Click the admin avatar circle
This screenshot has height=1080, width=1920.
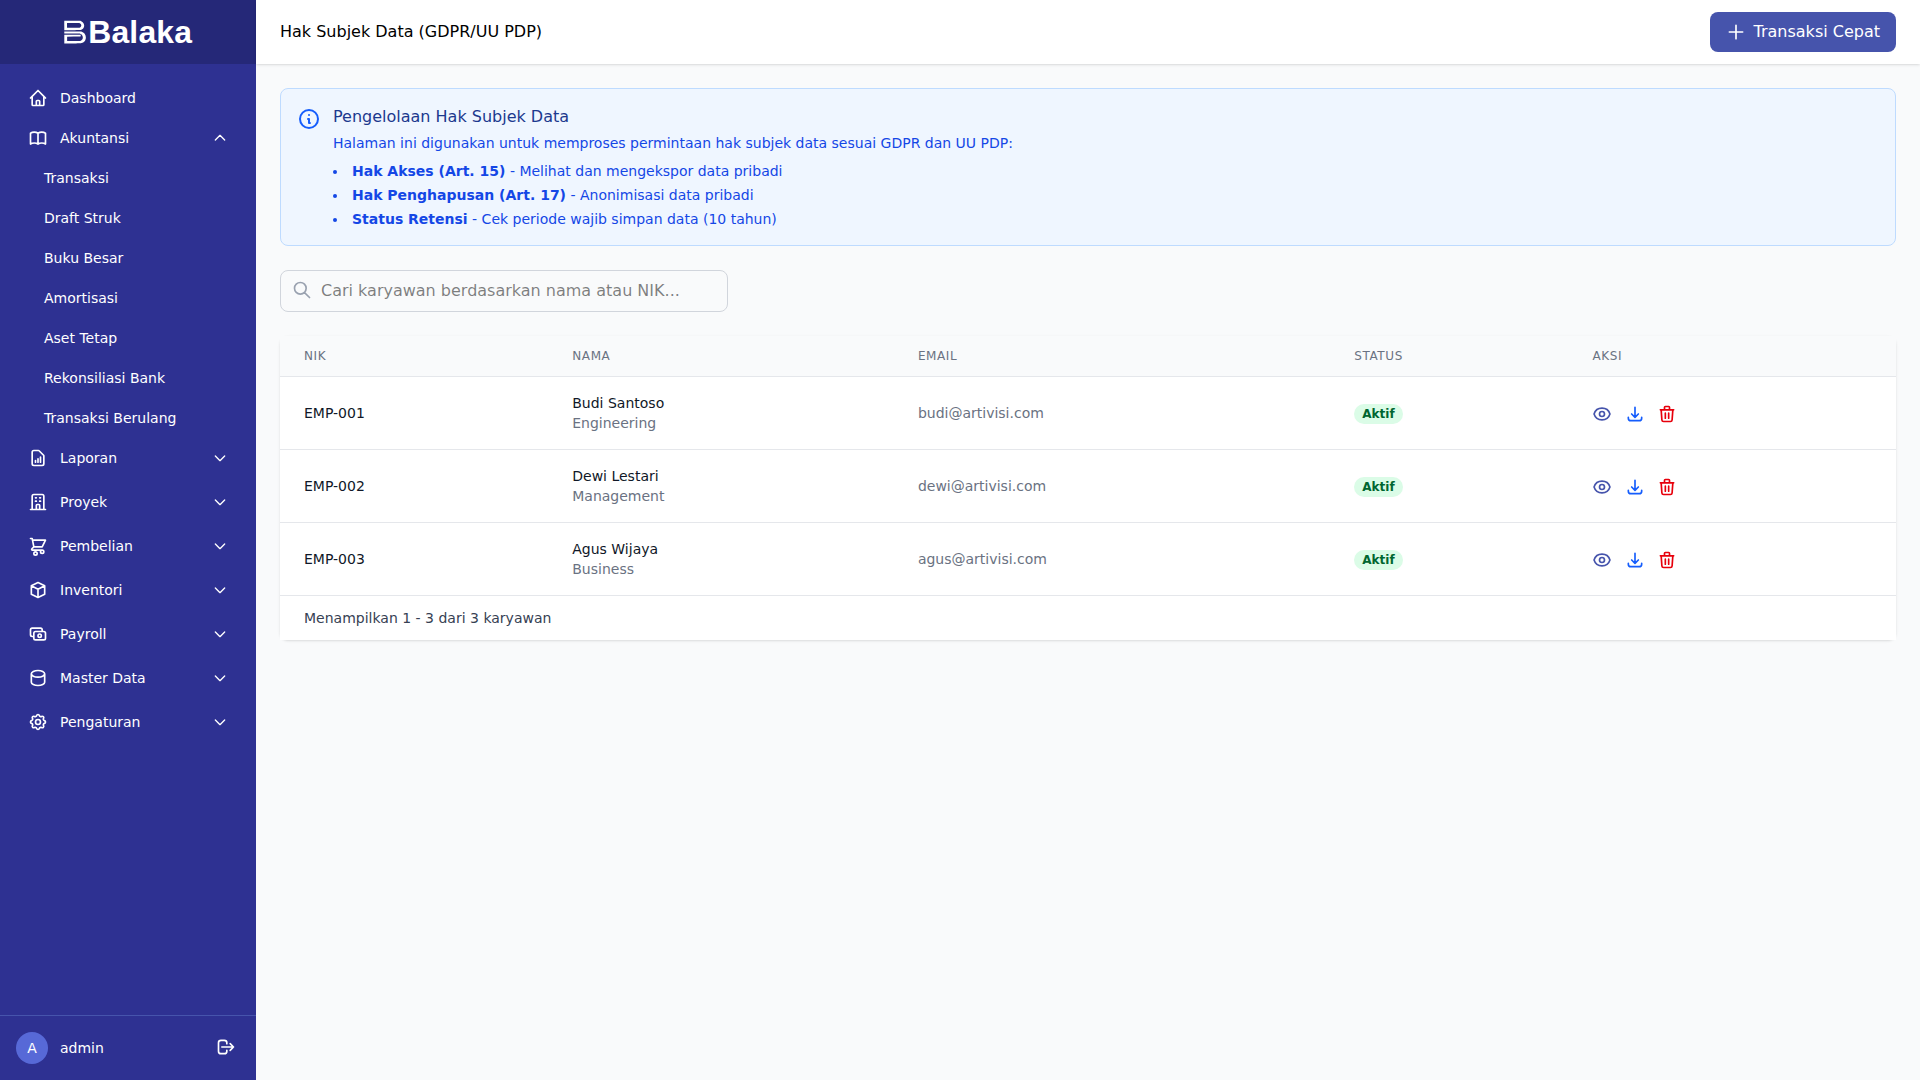(32, 1047)
